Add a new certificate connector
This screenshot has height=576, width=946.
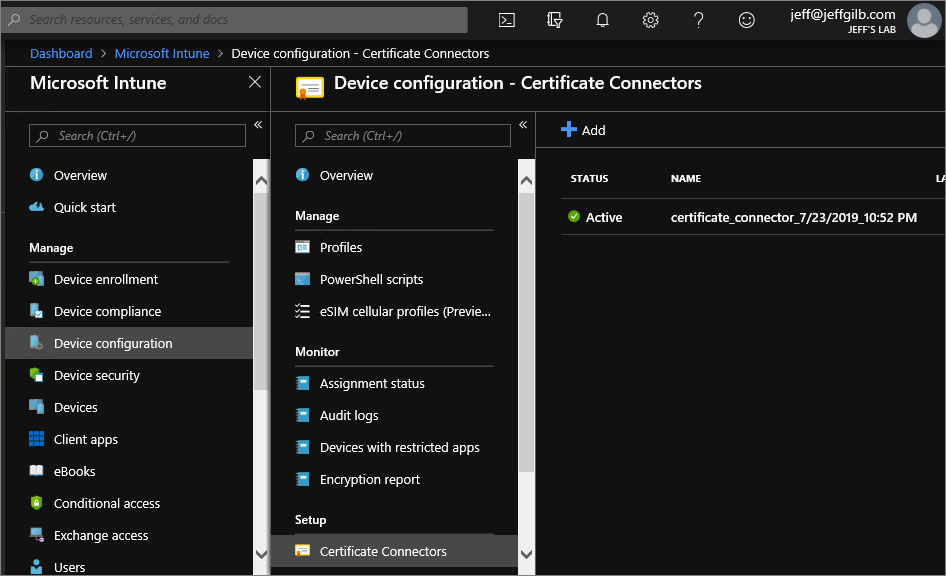(583, 130)
